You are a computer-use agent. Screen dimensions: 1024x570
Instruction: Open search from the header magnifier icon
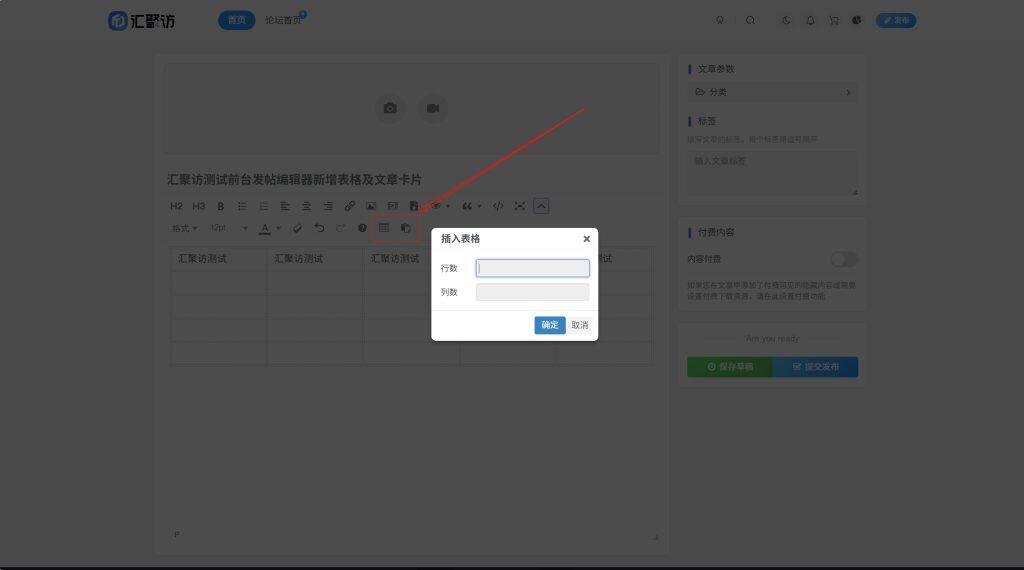(750, 20)
